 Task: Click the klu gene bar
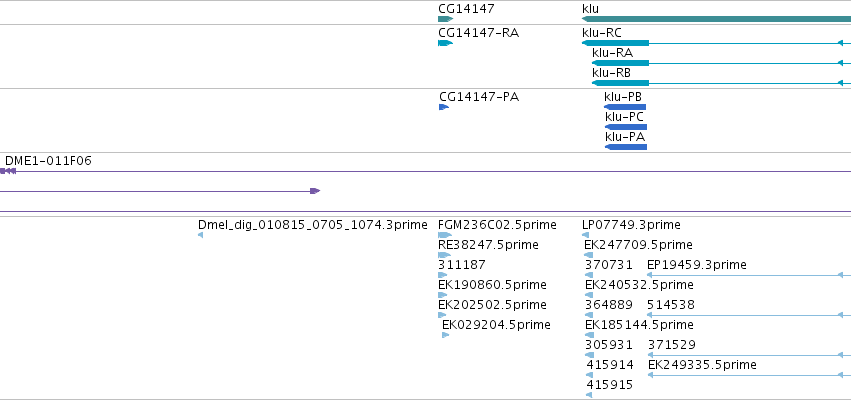pyautogui.click(x=716, y=19)
